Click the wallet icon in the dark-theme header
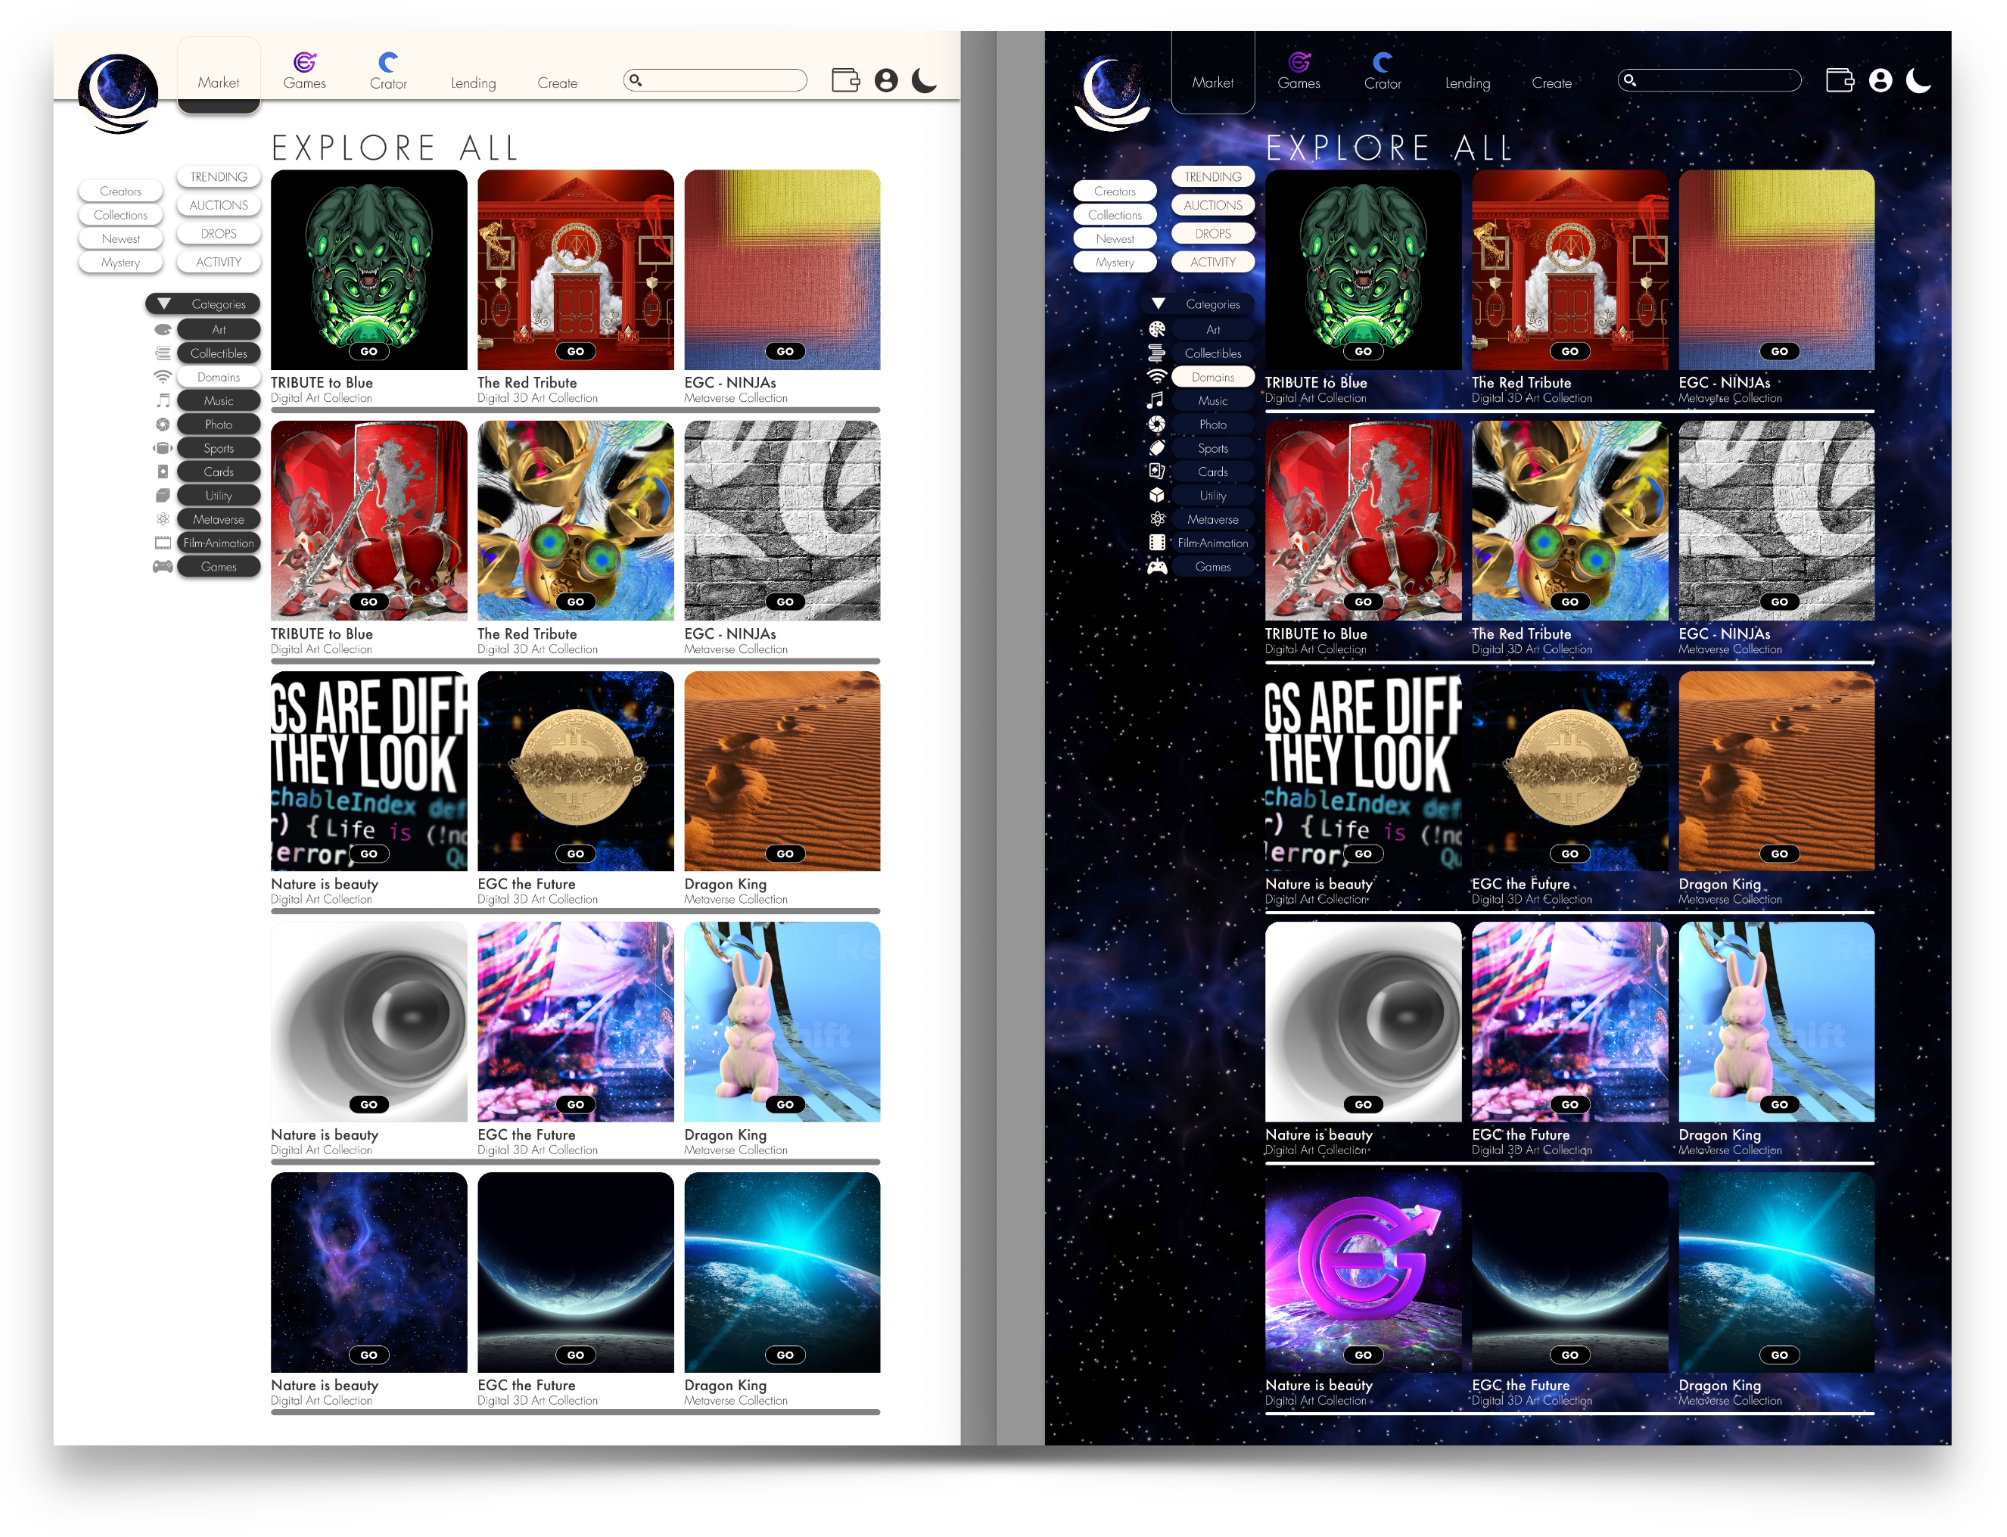Screen dimensions: 2007x1537 click(x=1839, y=80)
